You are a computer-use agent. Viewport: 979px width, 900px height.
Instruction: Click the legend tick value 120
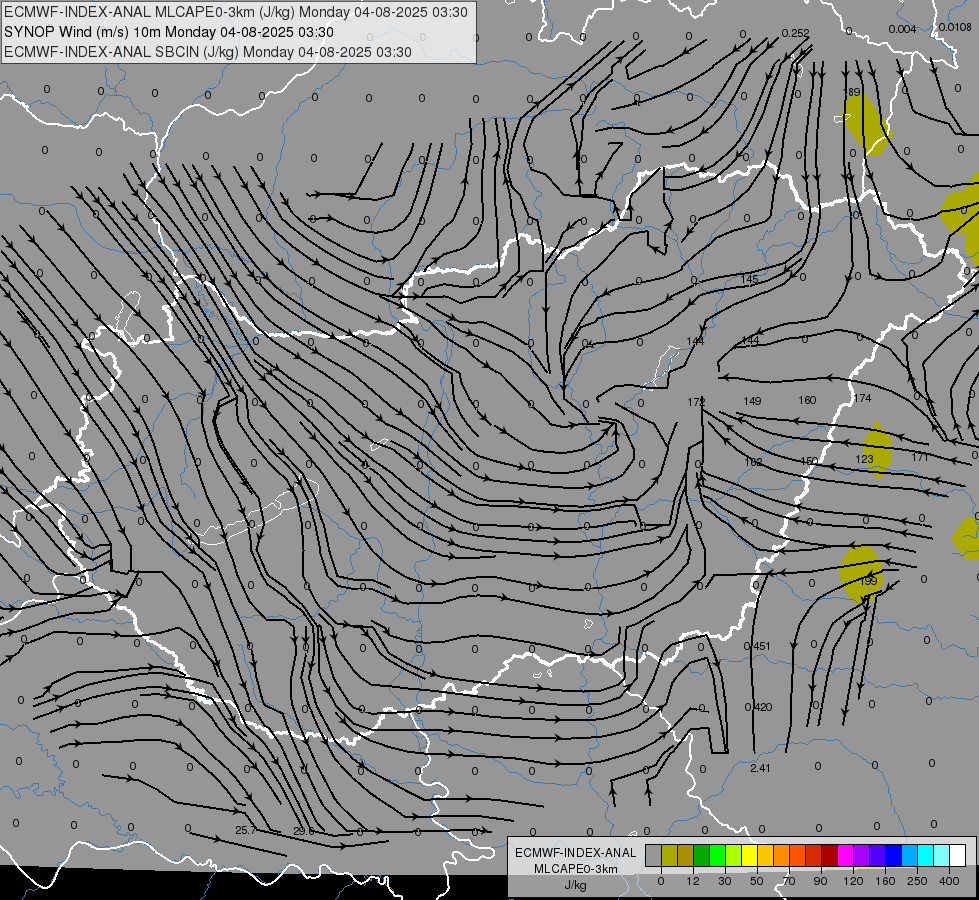(x=853, y=881)
